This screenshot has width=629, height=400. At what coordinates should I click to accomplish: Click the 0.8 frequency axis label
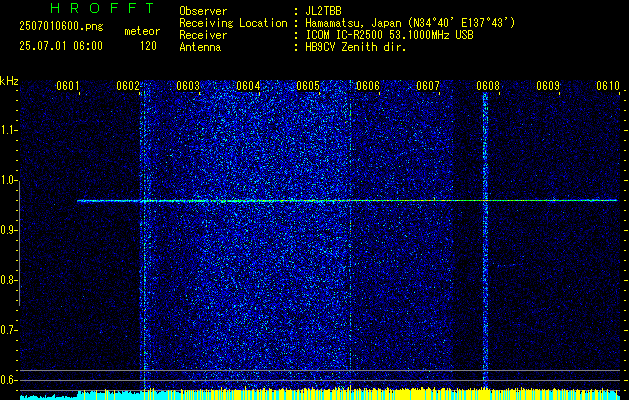coord(8,280)
